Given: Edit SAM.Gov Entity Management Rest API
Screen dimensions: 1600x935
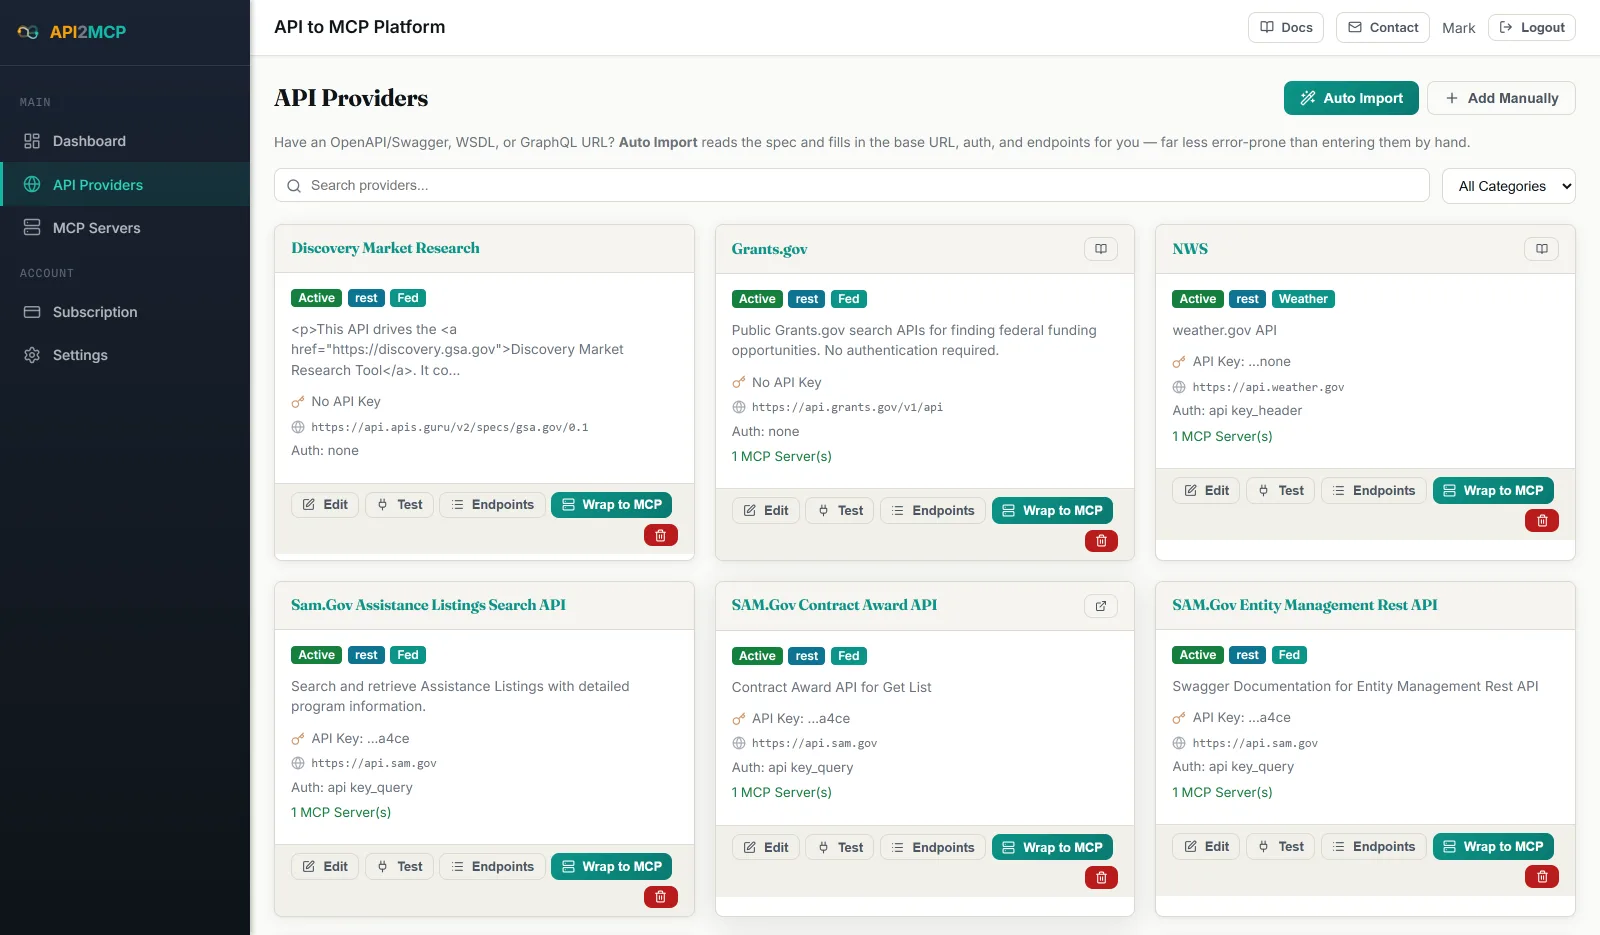Looking at the screenshot, I should pos(1206,847).
